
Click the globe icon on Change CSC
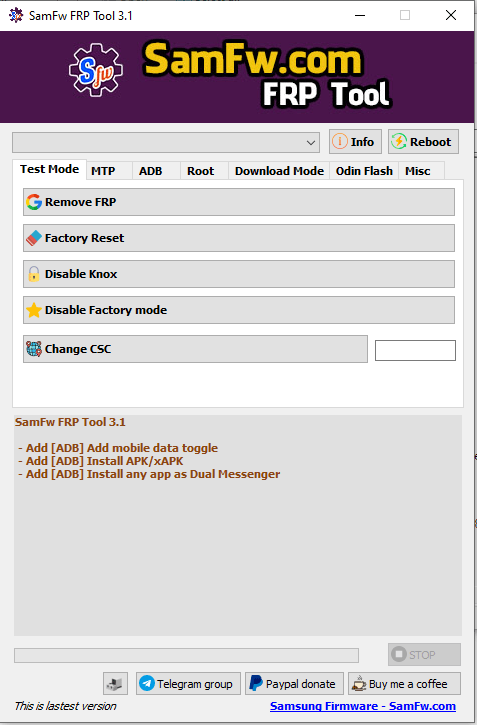pos(34,349)
